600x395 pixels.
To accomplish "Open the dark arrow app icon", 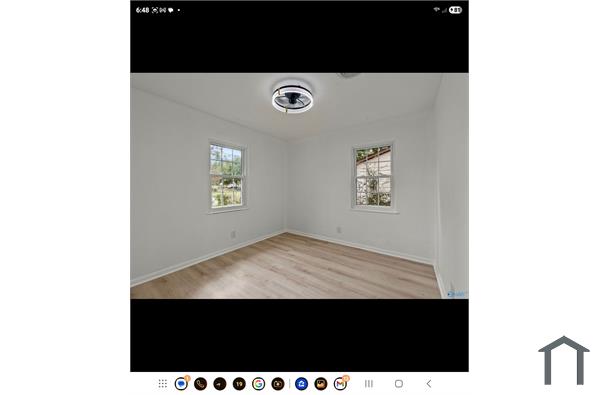I will pos(220,384).
